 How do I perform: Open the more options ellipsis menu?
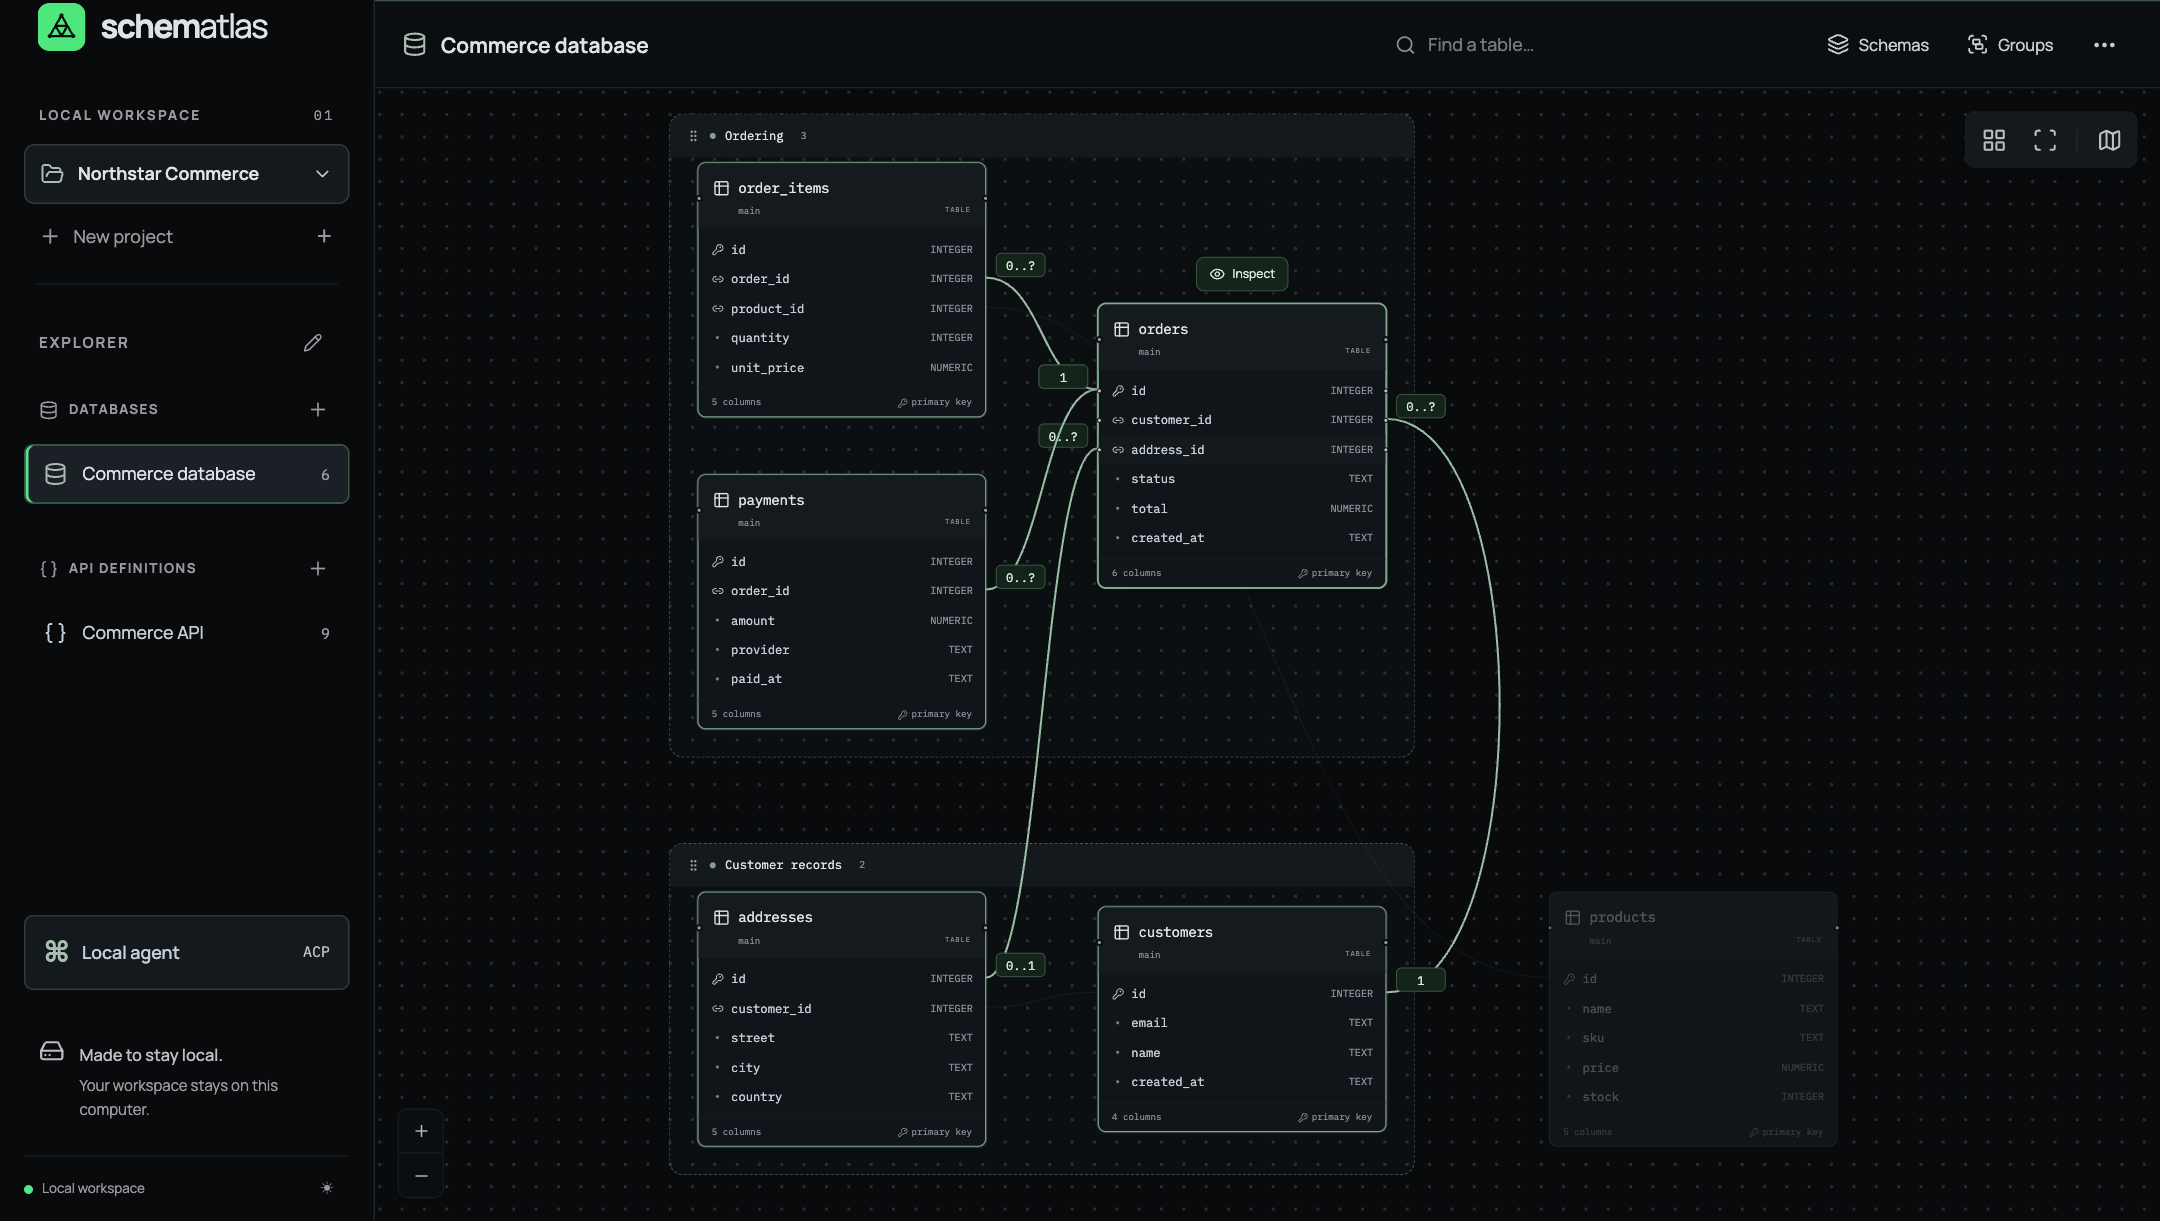click(x=2104, y=45)
